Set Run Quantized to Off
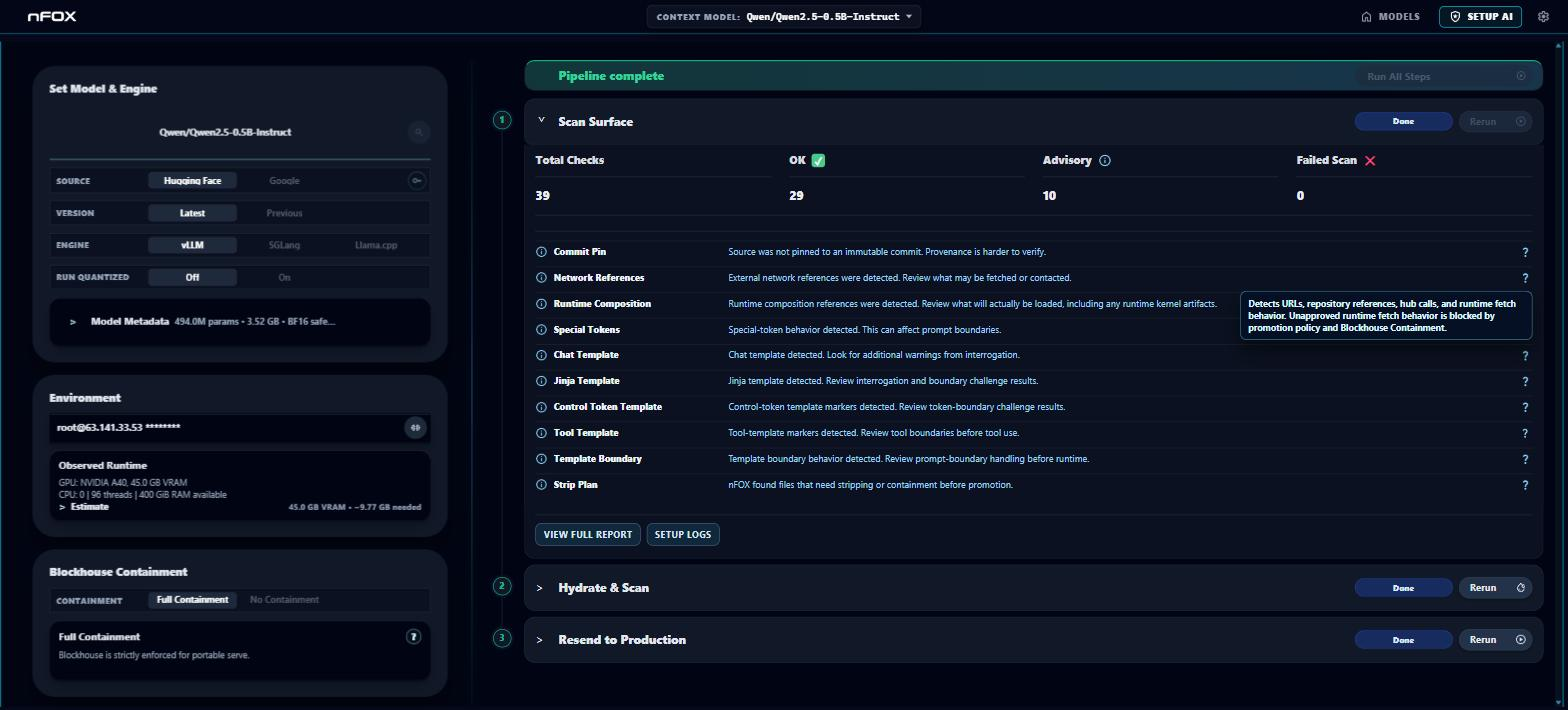1568x710 pixels. click(192, 277)
